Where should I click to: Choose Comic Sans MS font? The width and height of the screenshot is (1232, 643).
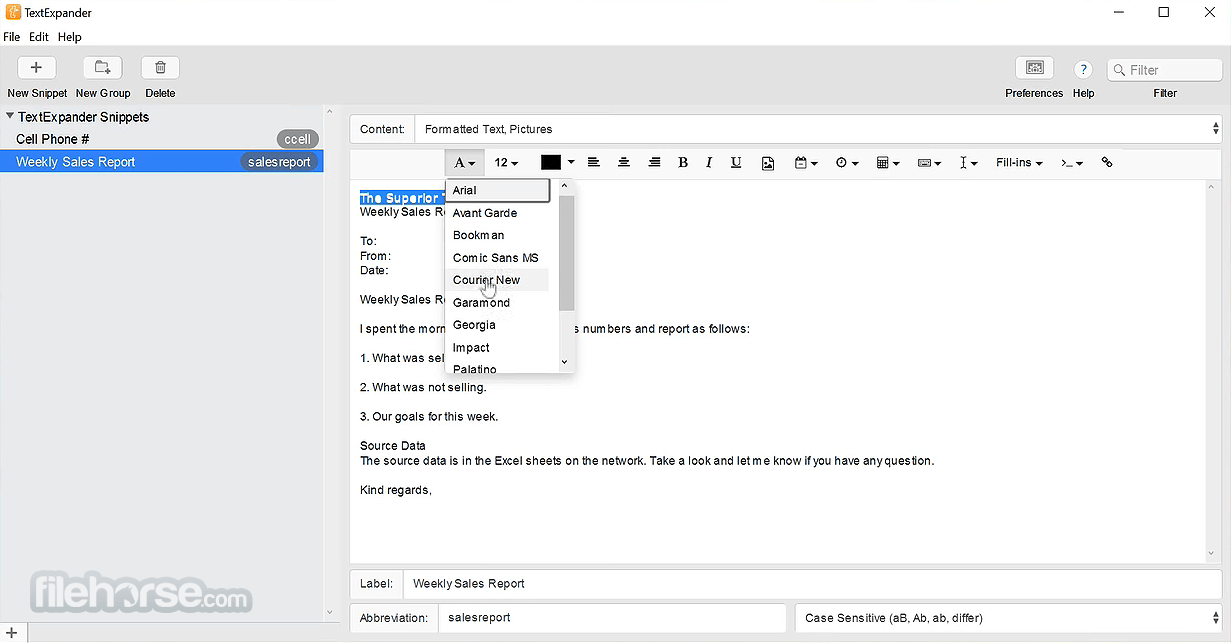tap(498, 257)
